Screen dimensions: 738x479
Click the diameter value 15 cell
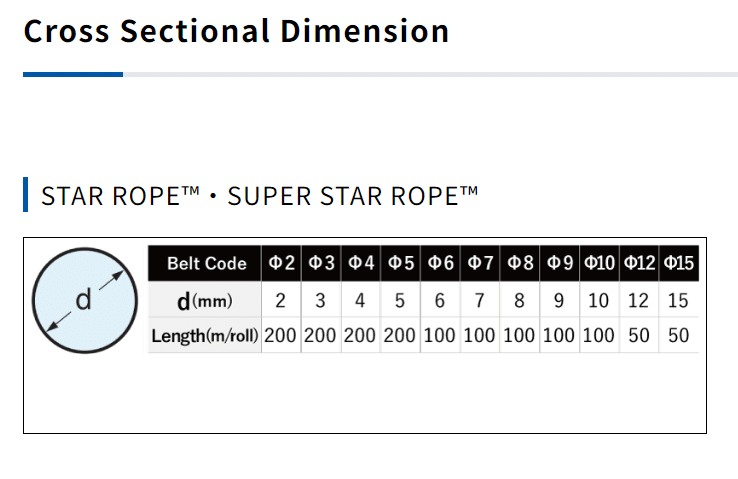click(x=679, y=300)
